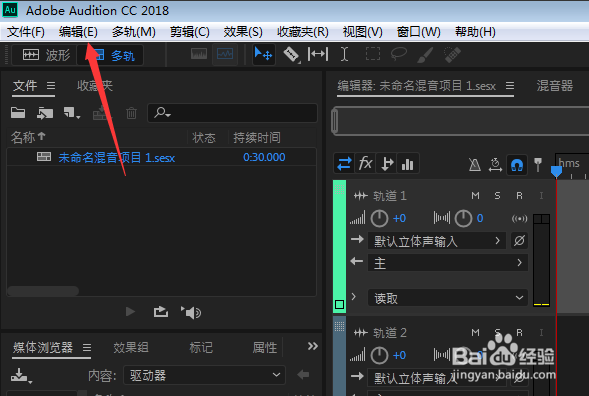Show the spectral frequency display
This screenshot has height=396, width=589.
coord(199,54)
